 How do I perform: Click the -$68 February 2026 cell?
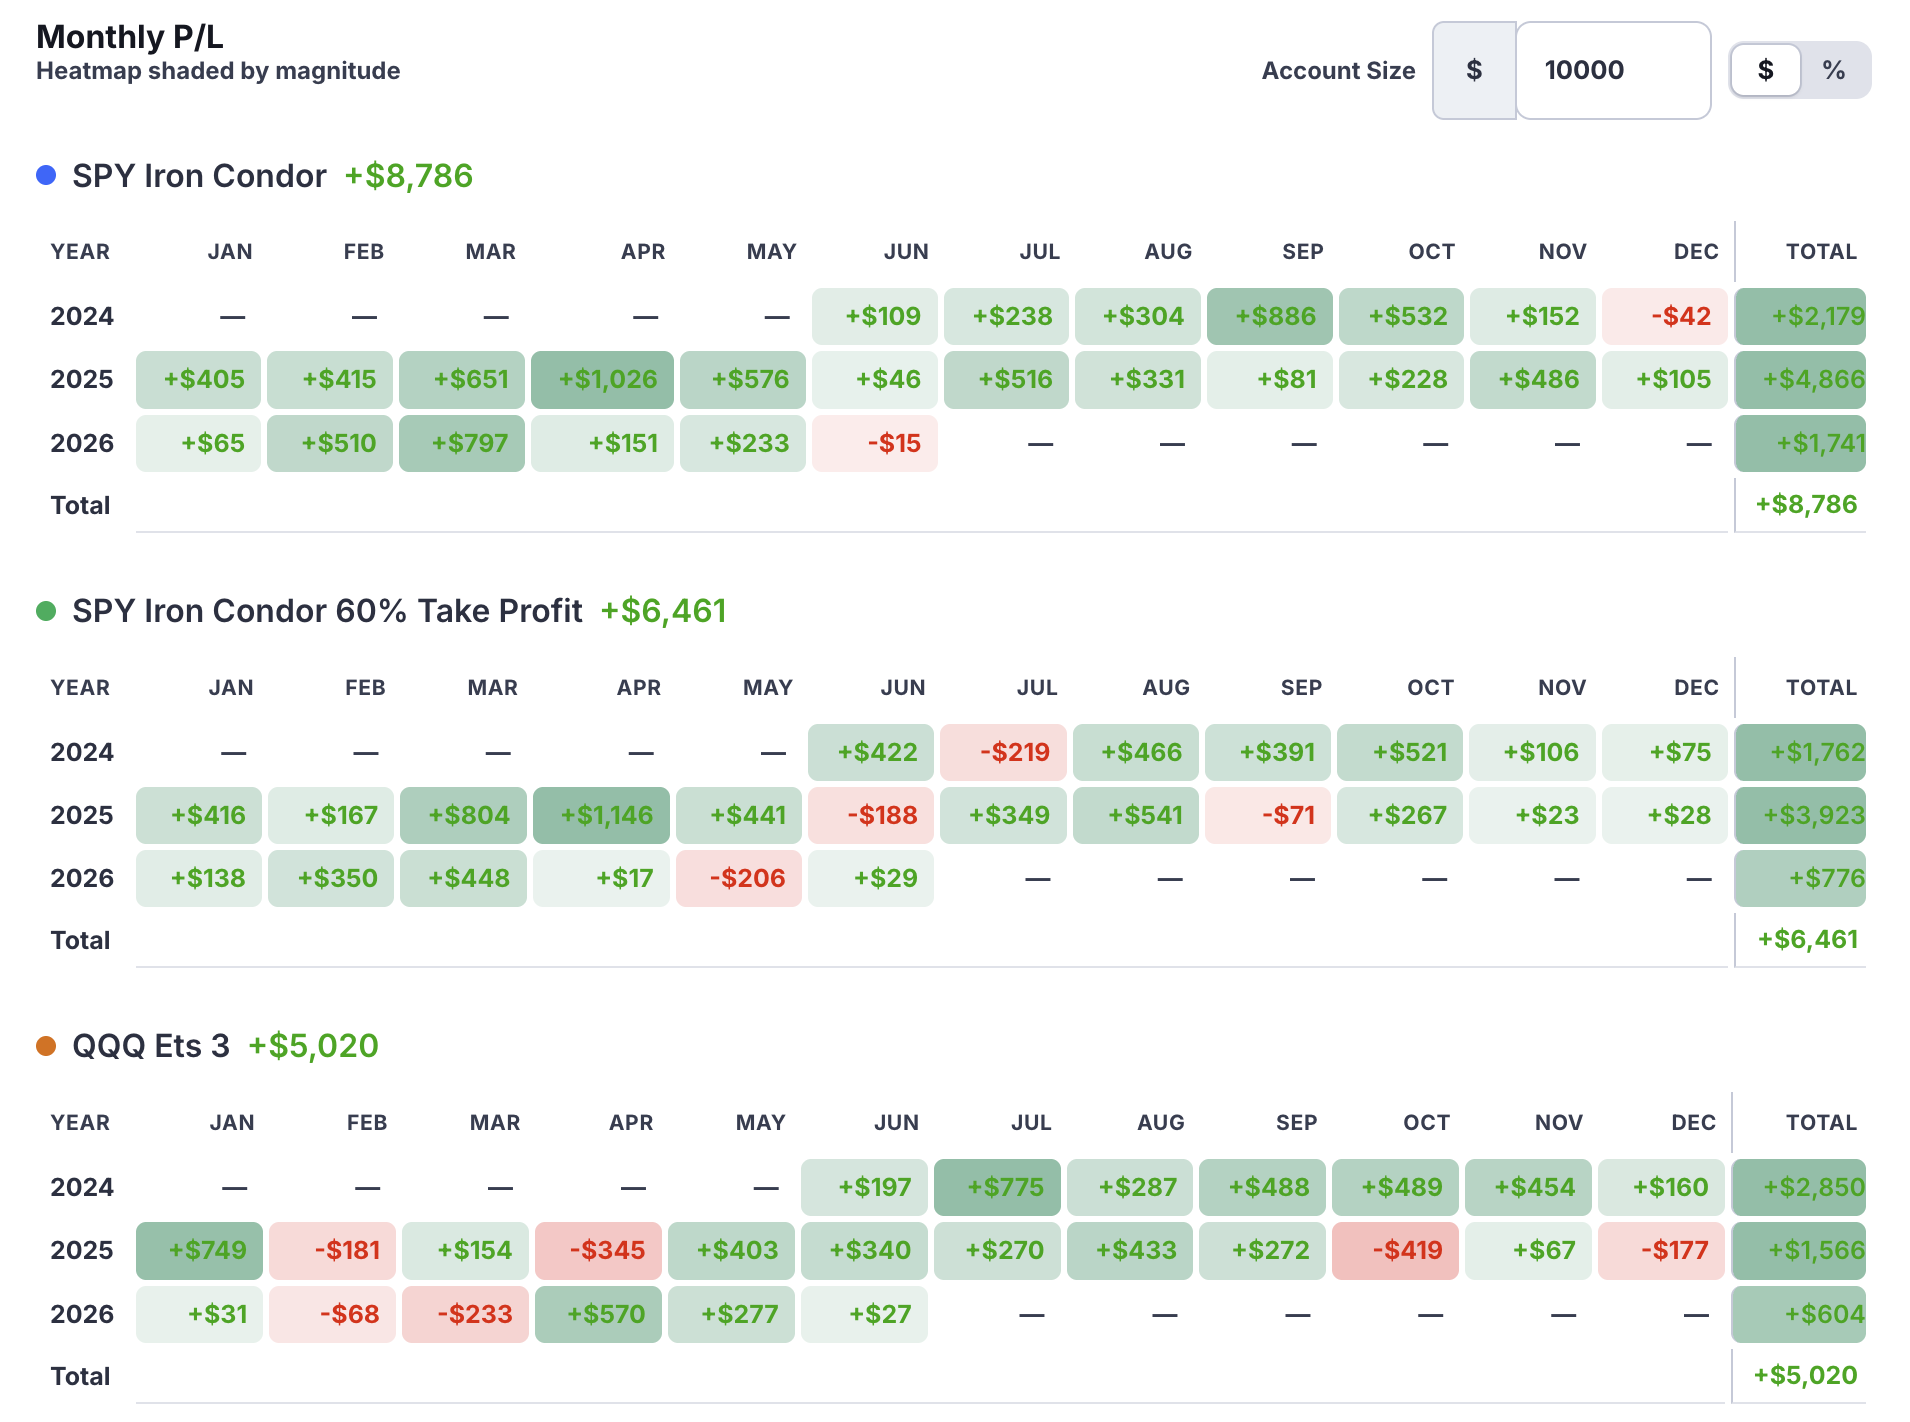(x=332, y=1314)
